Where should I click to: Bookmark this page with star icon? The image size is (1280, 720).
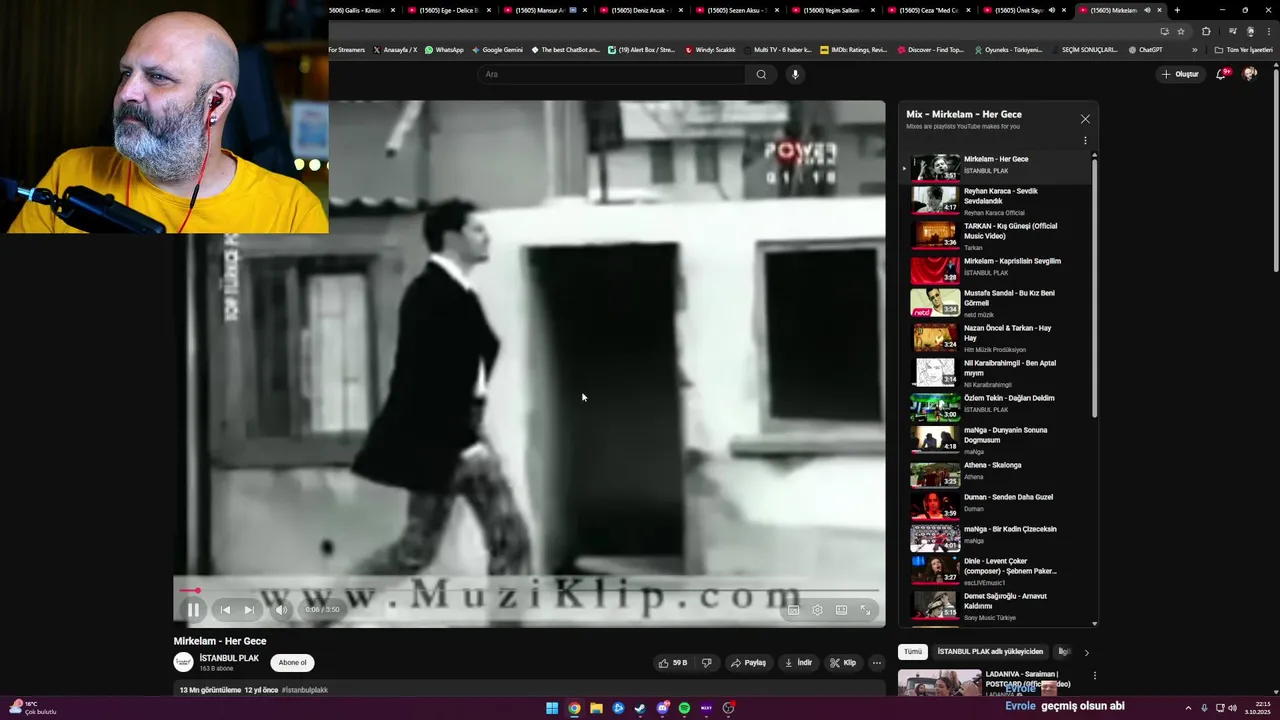1181,31
